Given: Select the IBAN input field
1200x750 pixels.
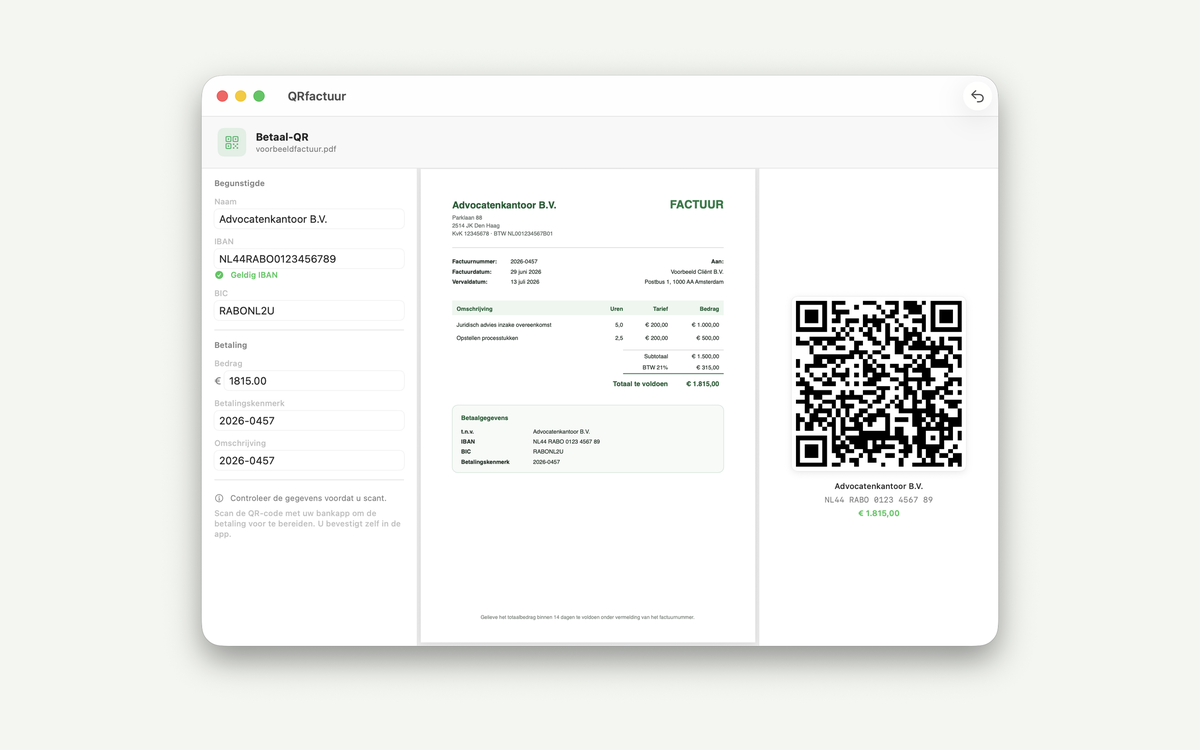Looking at the screenshot, I should [309, 259].
